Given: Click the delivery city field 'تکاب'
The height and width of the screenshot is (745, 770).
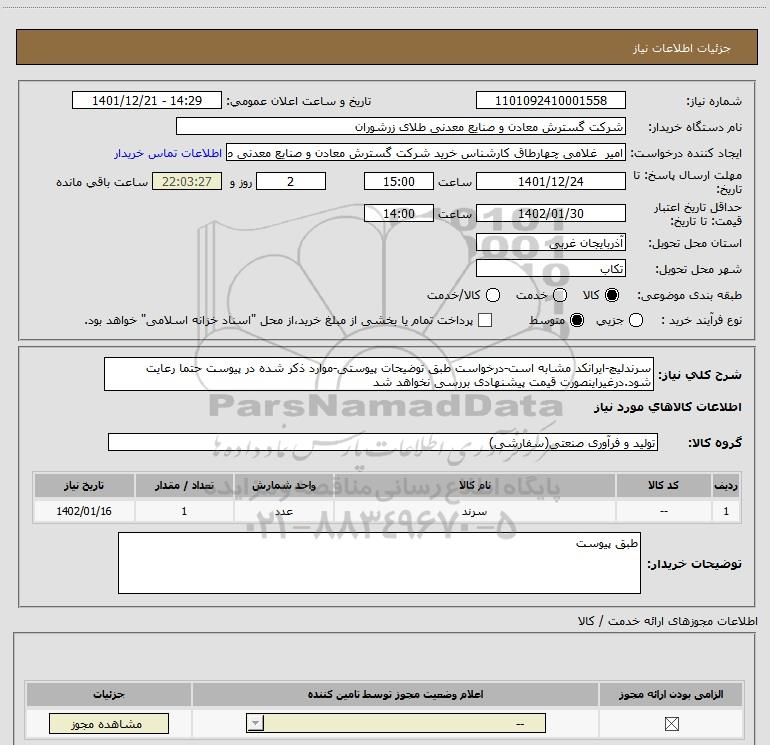Looking at the screenshot, I should 550,268.
